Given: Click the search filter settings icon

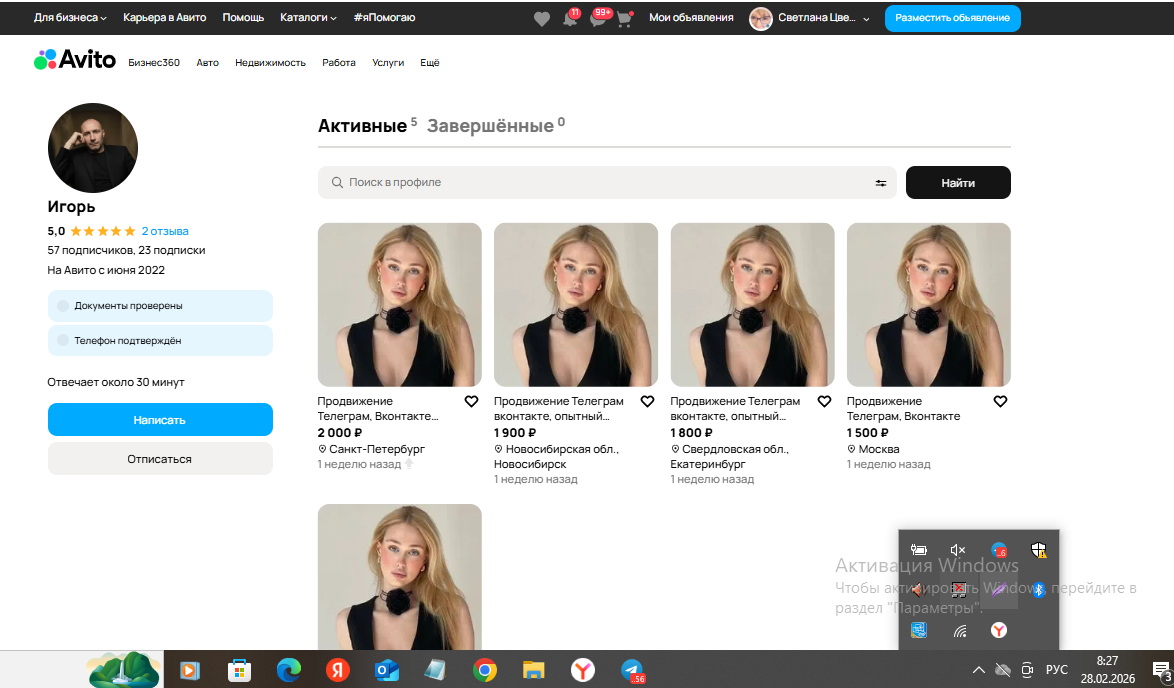Looking at the screenshot, I should (881, 183).
